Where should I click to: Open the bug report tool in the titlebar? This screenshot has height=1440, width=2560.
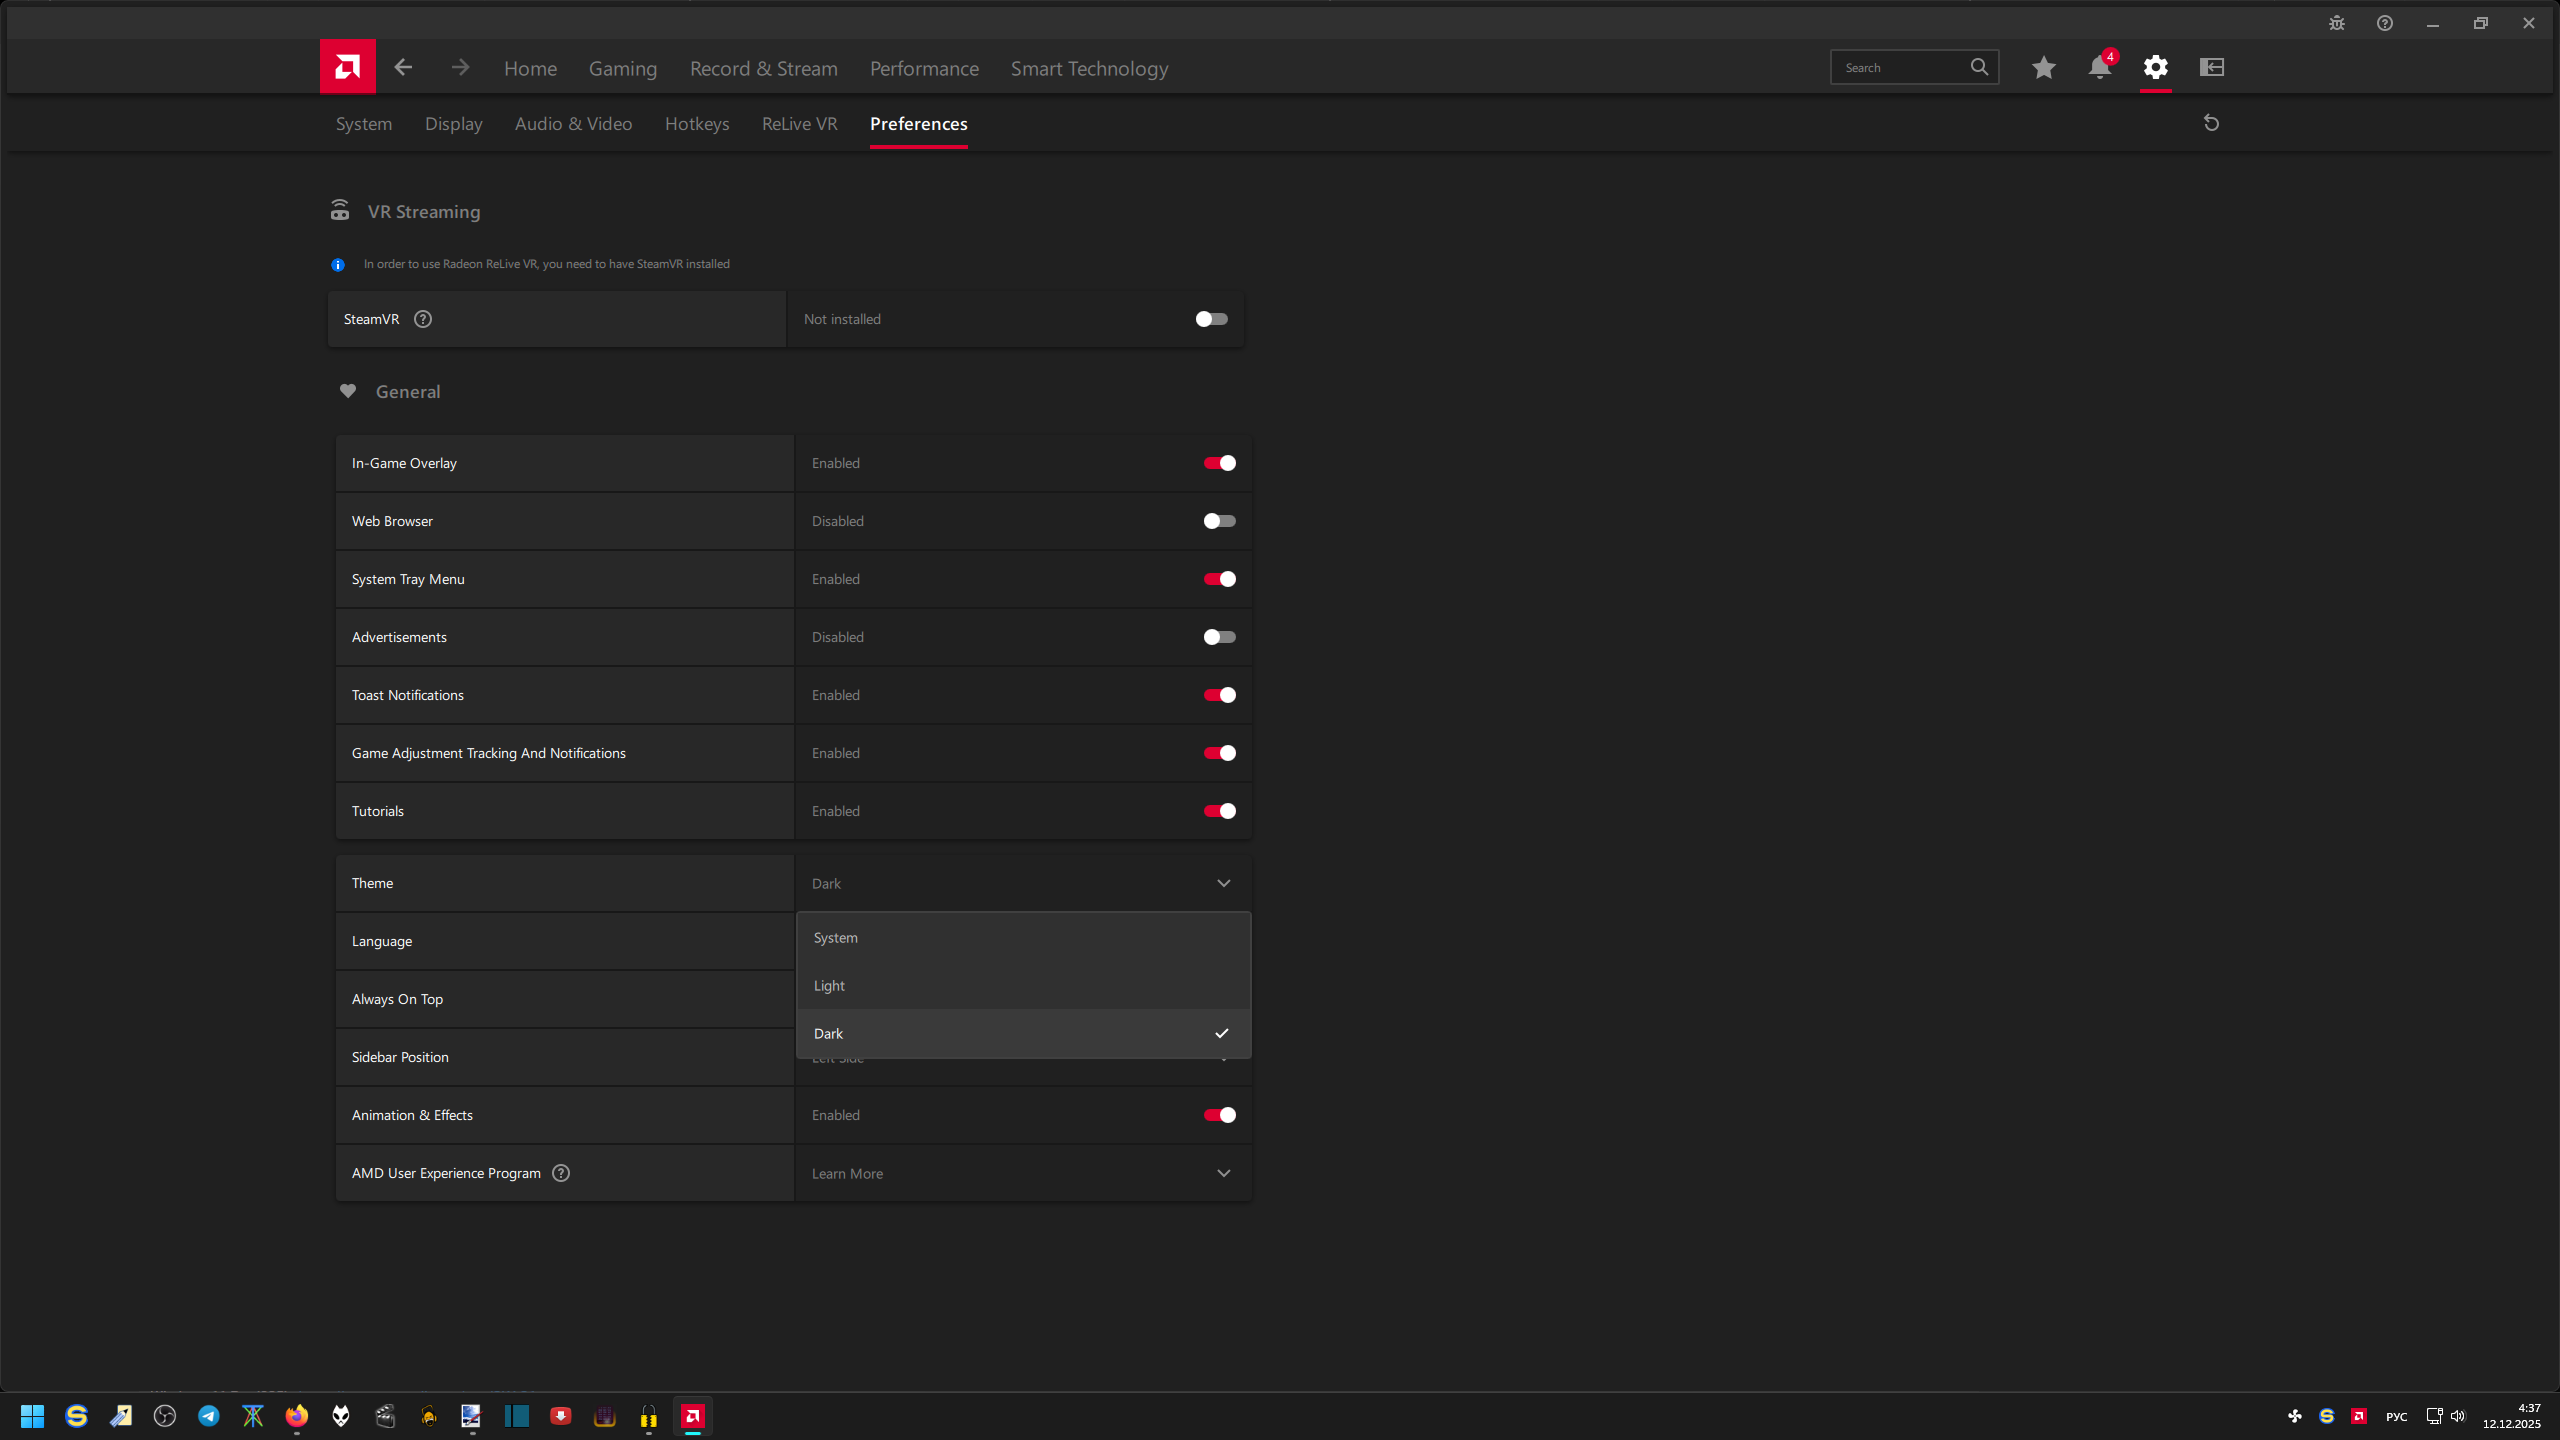(x=2337, y=22)
